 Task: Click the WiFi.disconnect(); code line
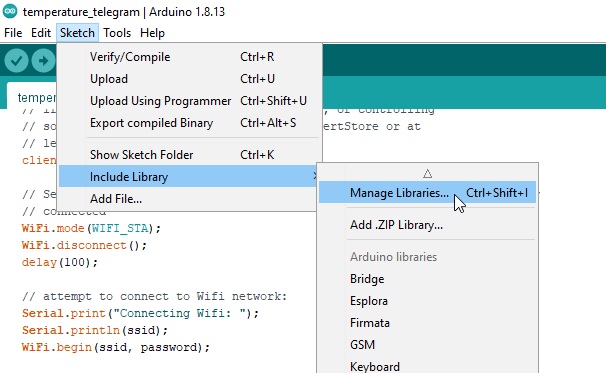[x=84, y=245]
